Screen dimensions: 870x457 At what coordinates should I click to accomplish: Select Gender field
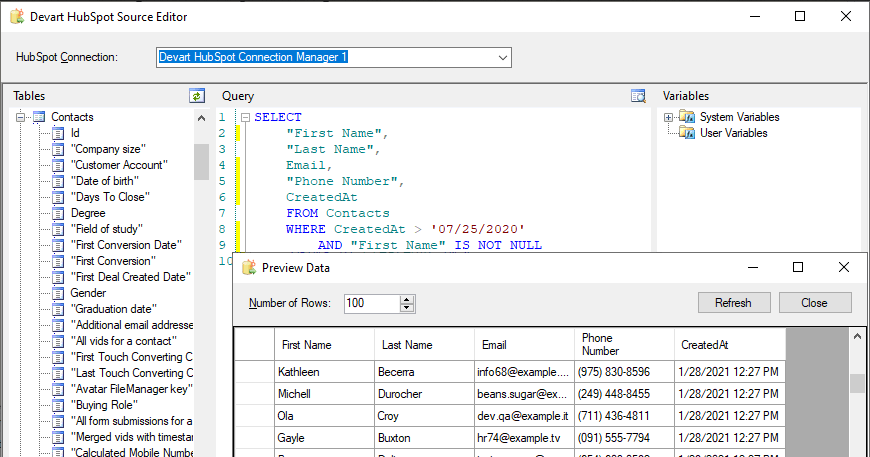88,293
